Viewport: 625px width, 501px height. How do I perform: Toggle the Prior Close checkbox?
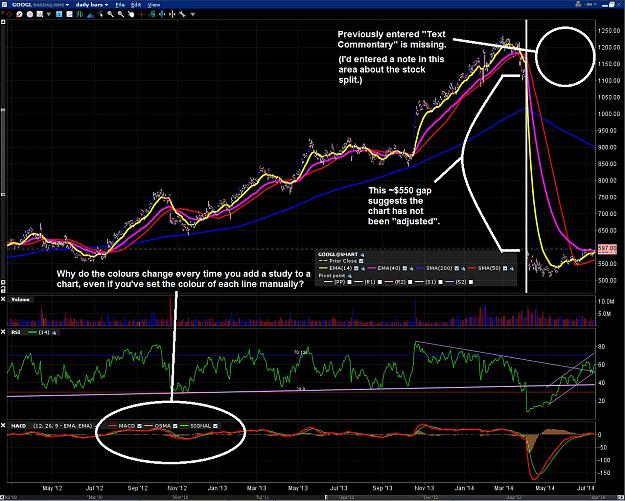(x=361, y=261)
